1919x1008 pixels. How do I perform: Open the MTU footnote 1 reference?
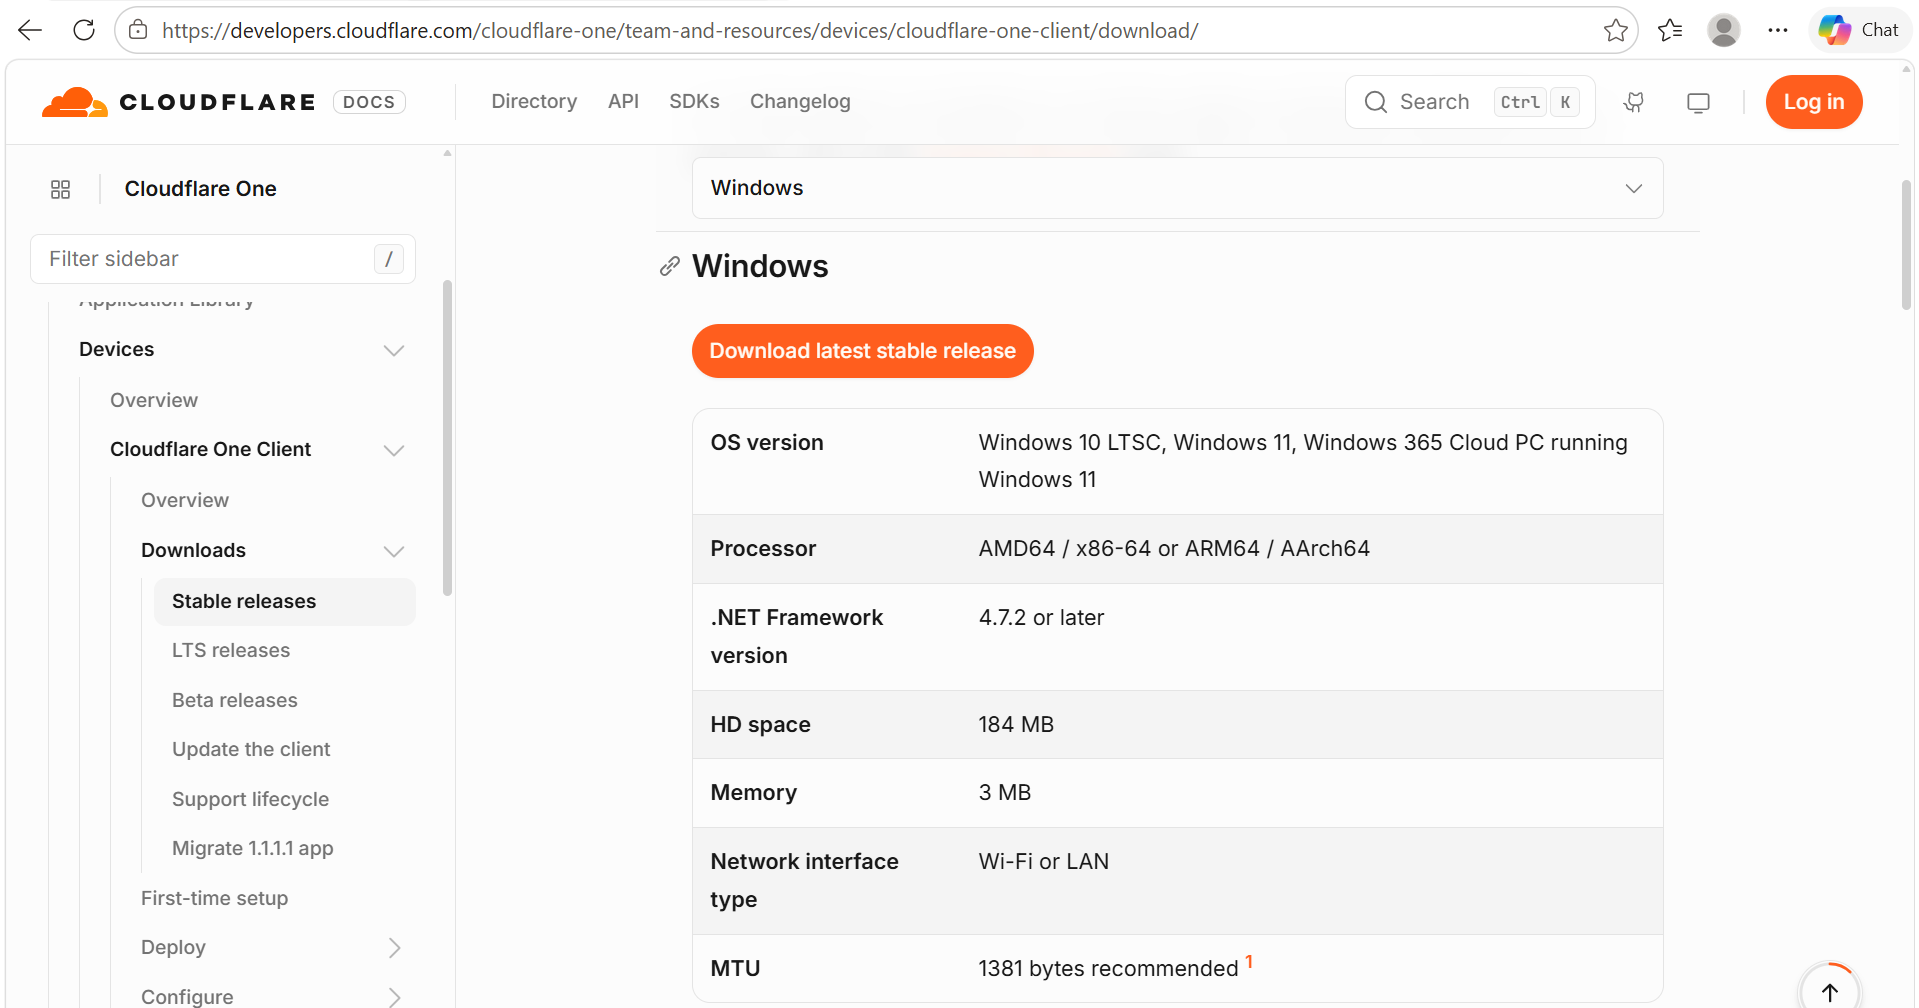click(x=1249, y=961)
